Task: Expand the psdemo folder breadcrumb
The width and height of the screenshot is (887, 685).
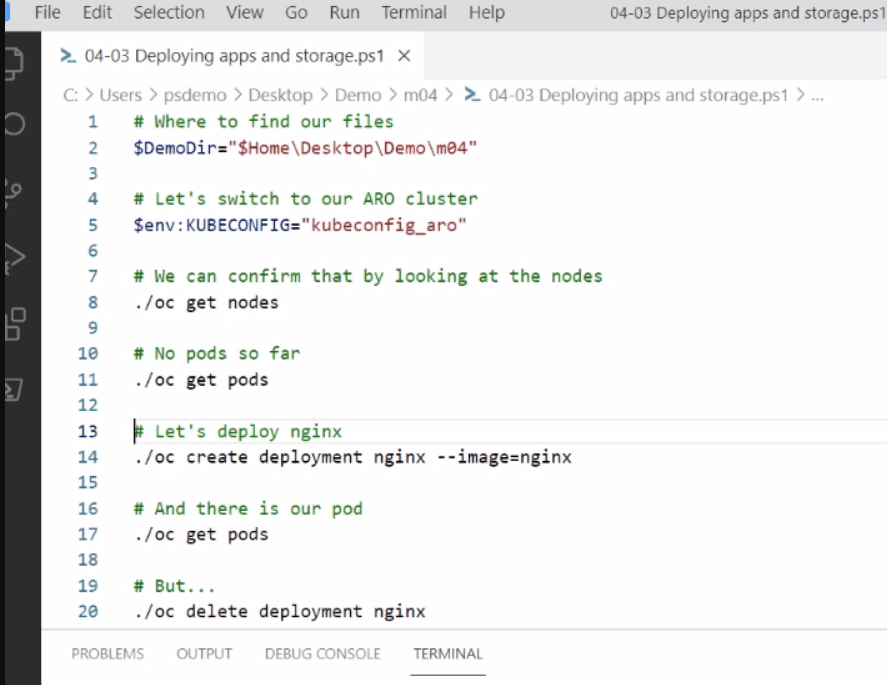Action: click(195, 95)
